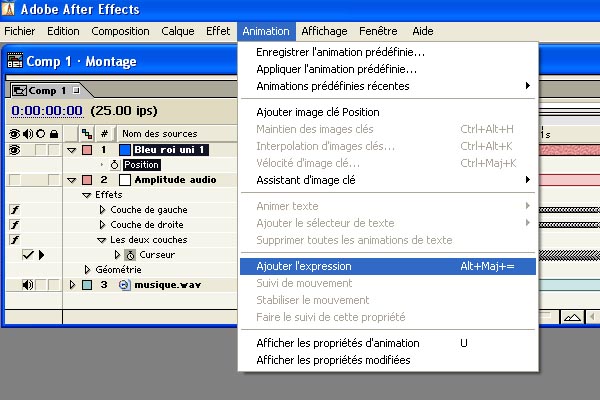Click the label color of layer 1
This screenshot has height=400, width=600.
click(x=87, y=150)
